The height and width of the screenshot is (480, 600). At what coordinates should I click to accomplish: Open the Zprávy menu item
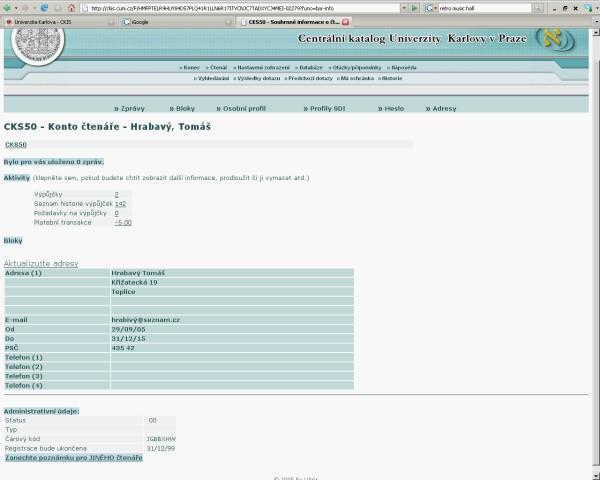(x=129, y=109)
